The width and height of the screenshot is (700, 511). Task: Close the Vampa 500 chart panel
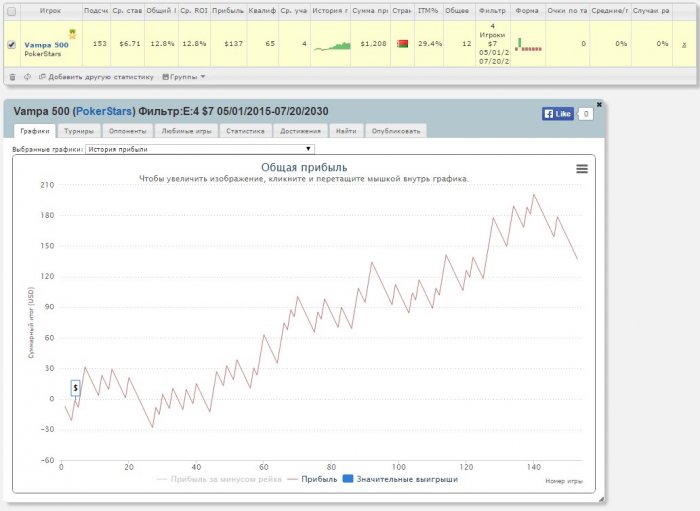coord(599,104)
